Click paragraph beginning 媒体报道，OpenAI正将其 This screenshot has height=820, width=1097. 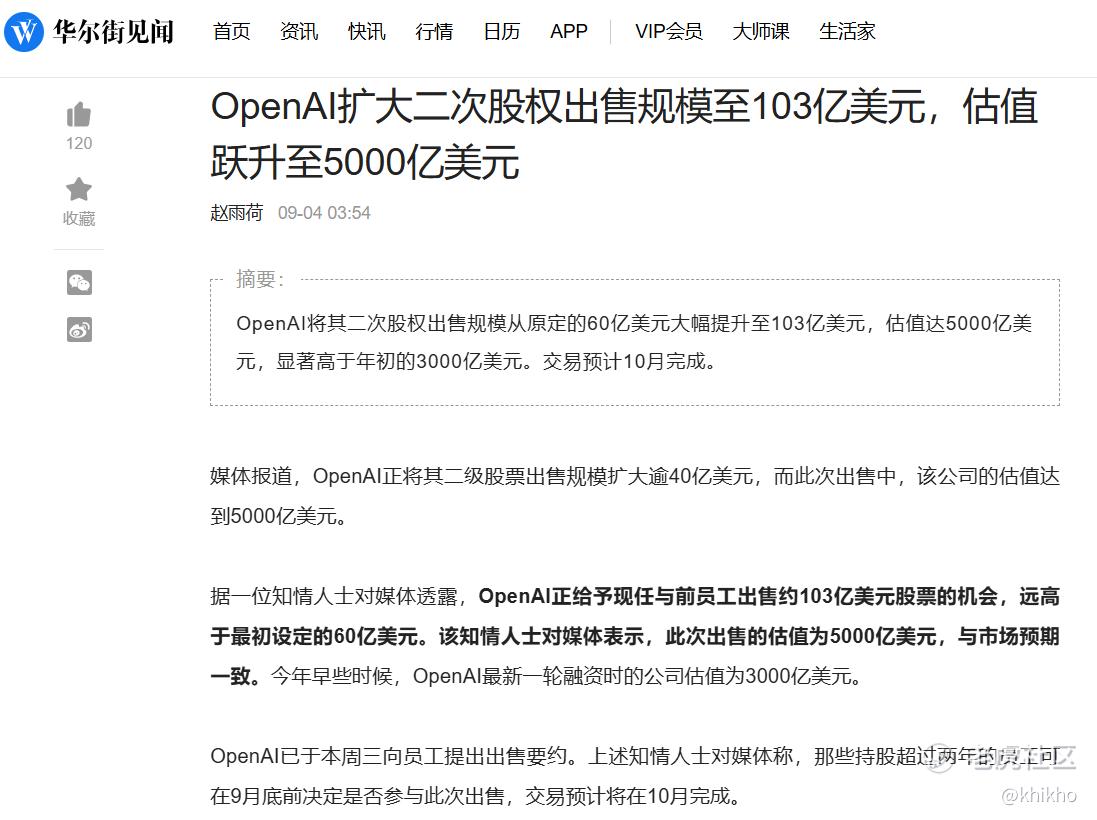tap(635, 496)
